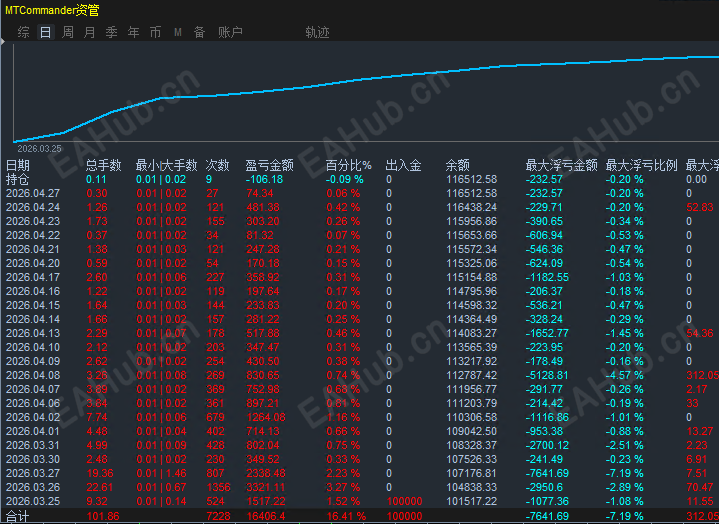
Task: Click the 次数 column header
Action: point(217,165)
